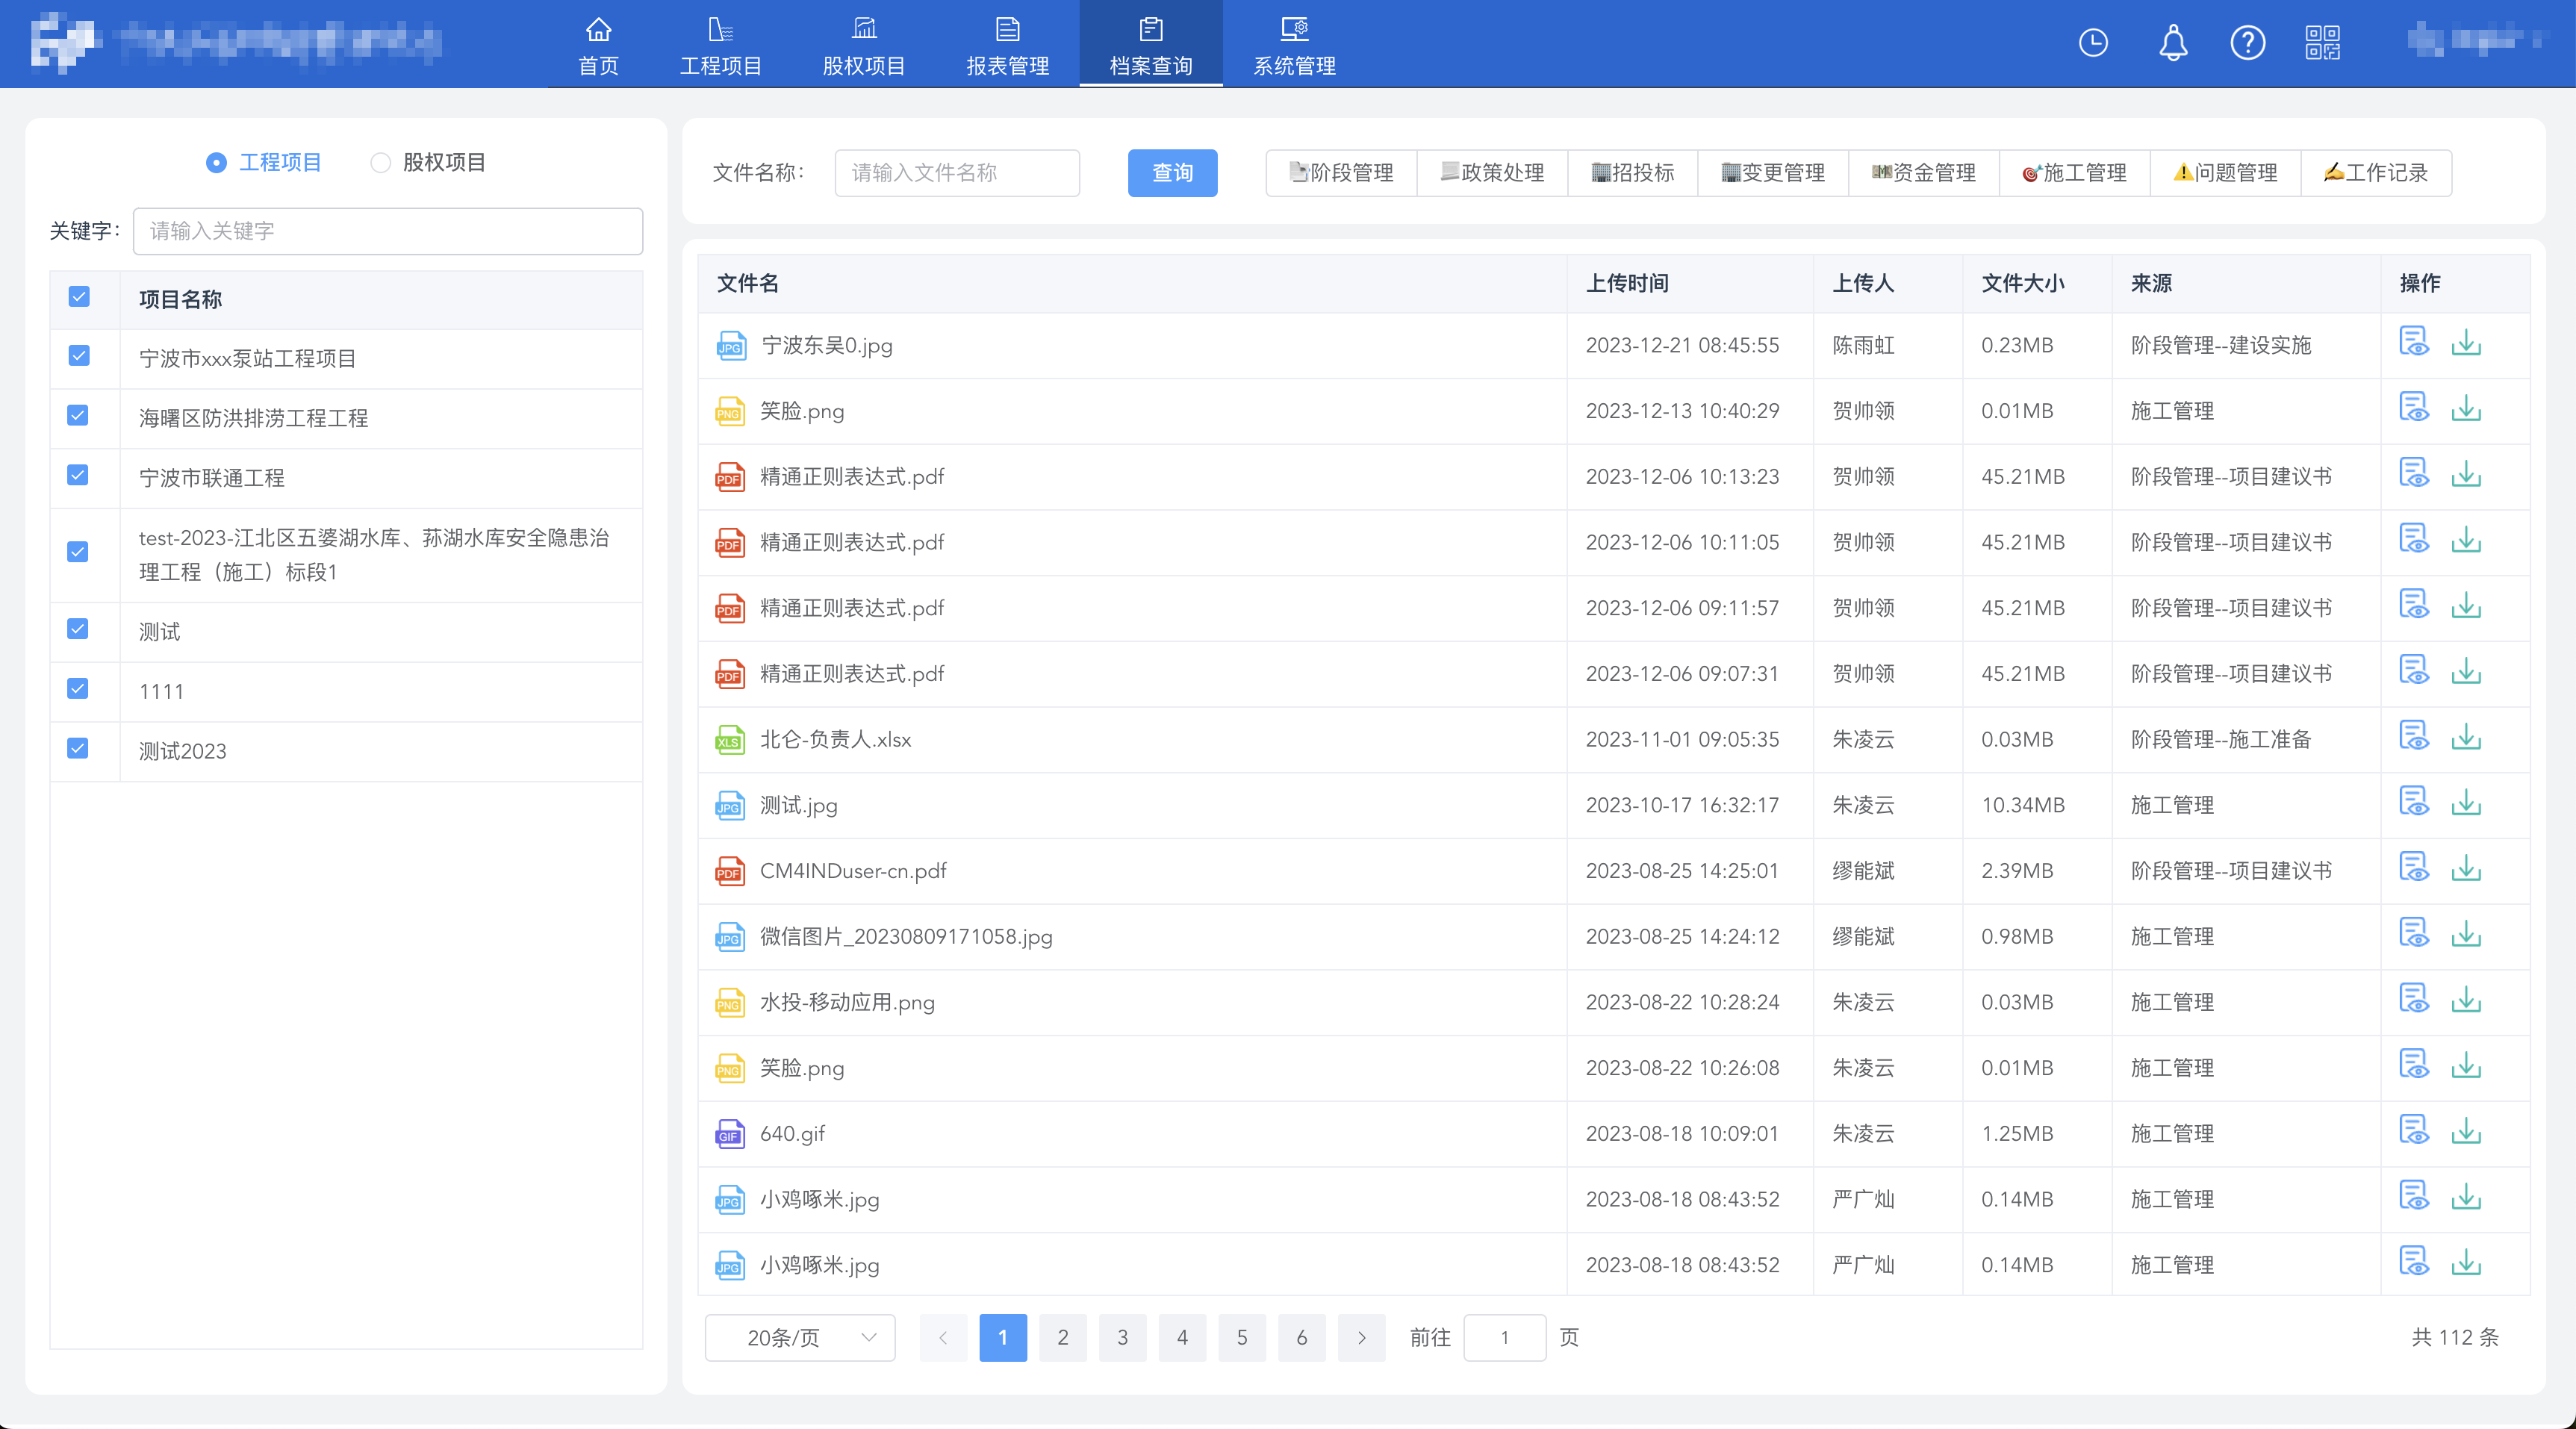This screenshot has height=1429, width=2576.
Task: Uncheck the 测试 project checkbox
Action: (78, 629)
